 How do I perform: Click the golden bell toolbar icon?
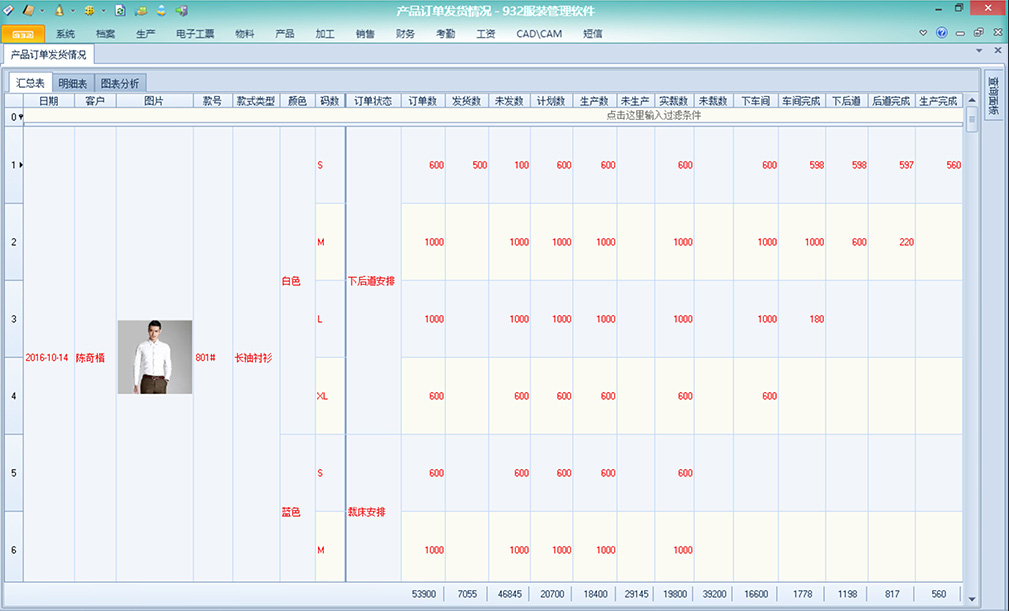(59, 10)
